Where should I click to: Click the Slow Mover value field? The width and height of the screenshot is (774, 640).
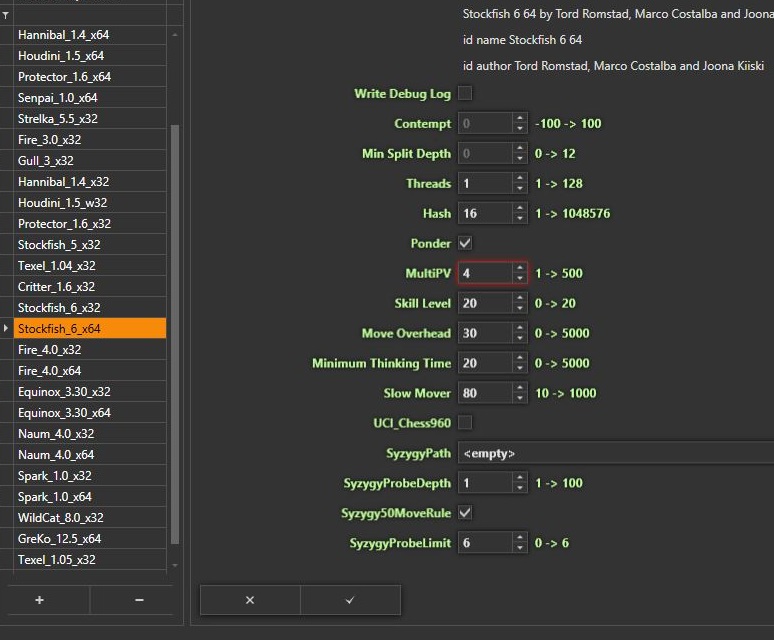click(x=486, y=393)
